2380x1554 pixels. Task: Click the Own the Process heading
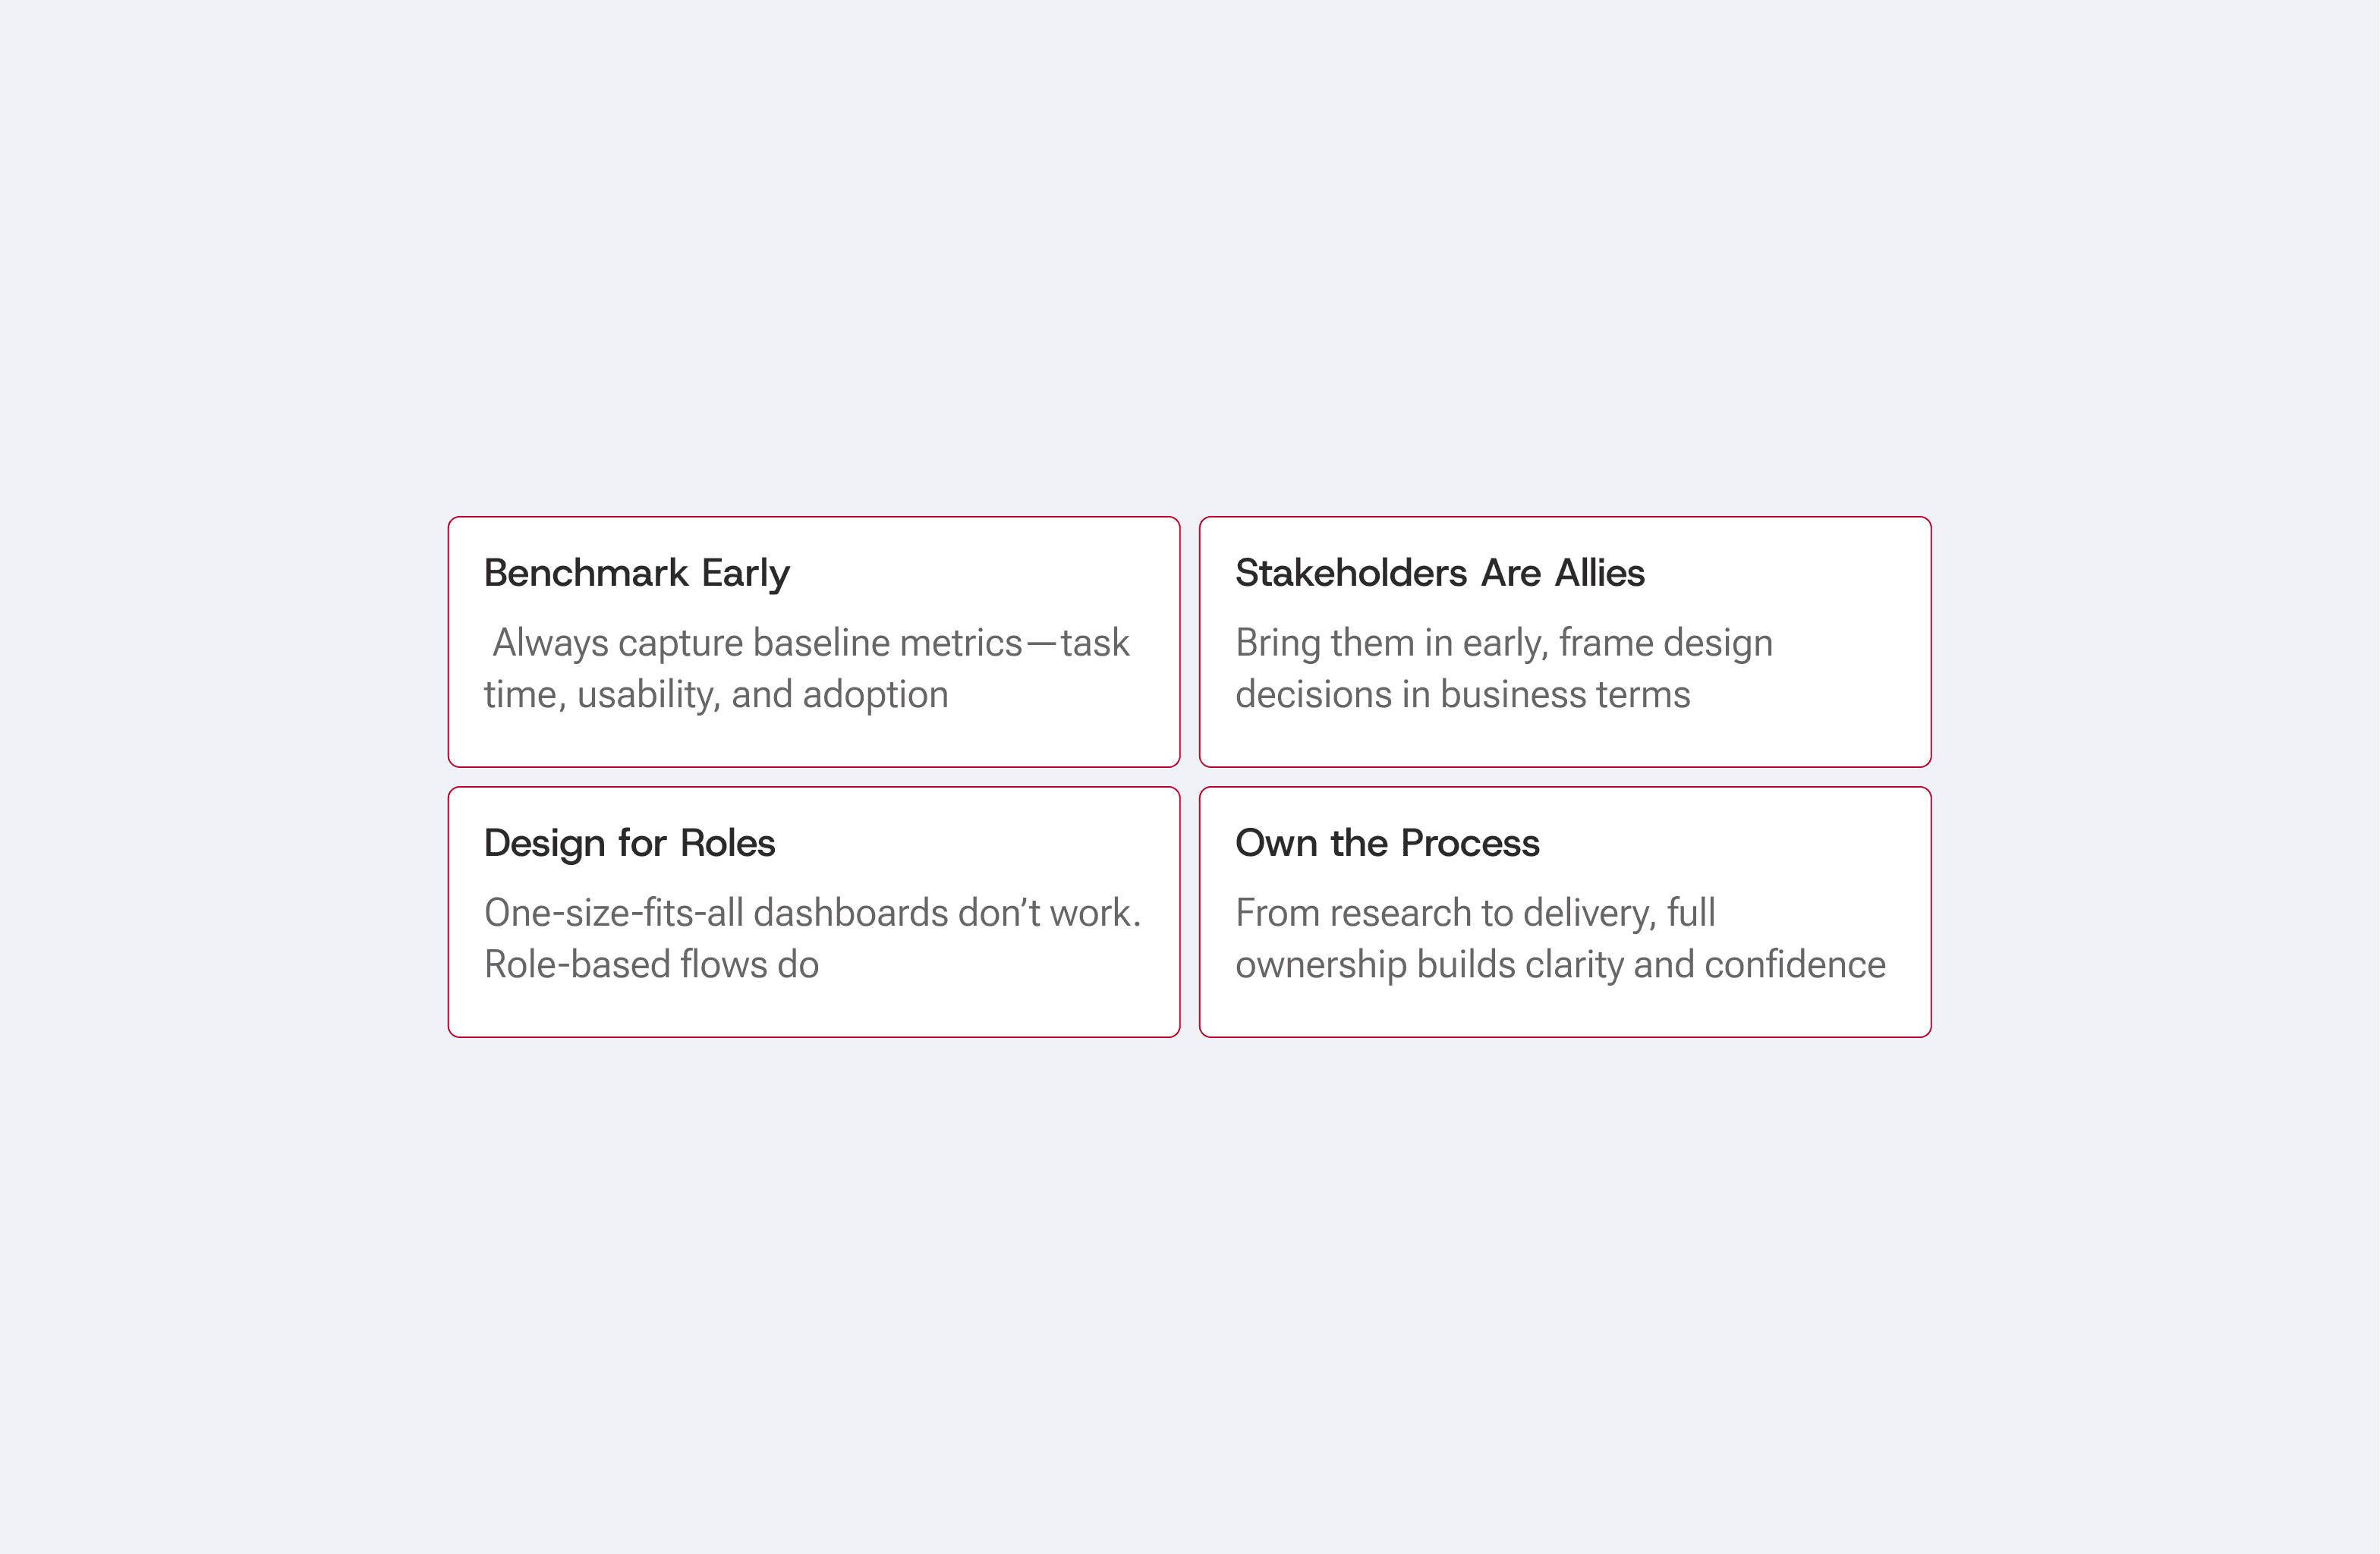coord(1387,843)
